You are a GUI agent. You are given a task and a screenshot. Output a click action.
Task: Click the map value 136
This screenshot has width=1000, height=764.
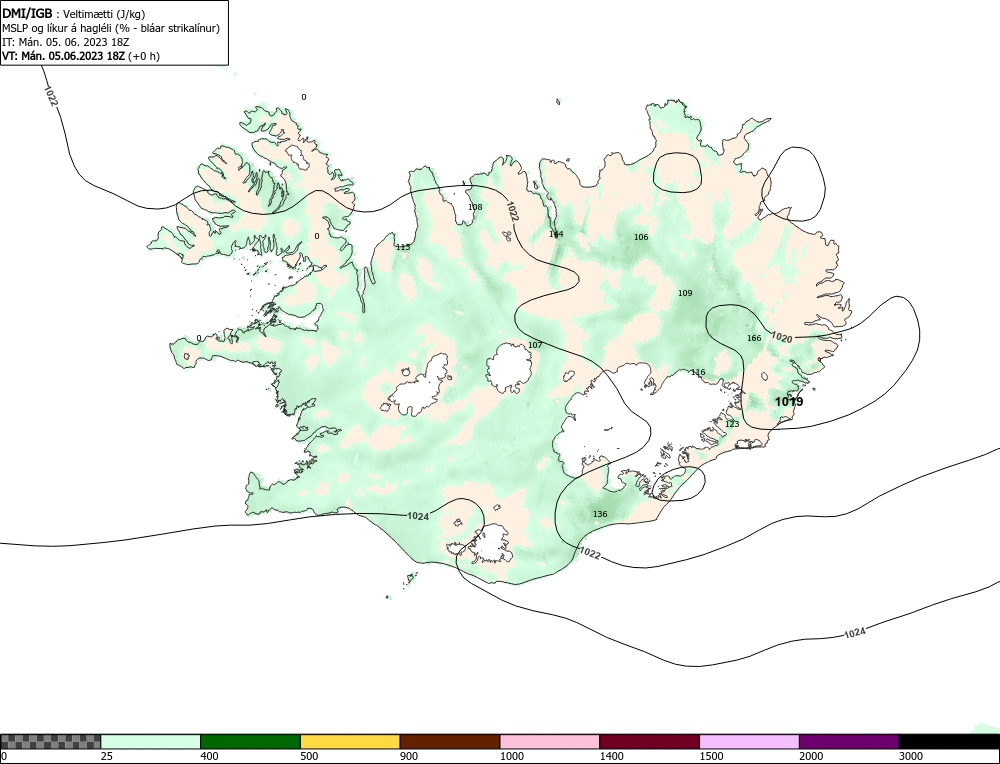point(600,514)
